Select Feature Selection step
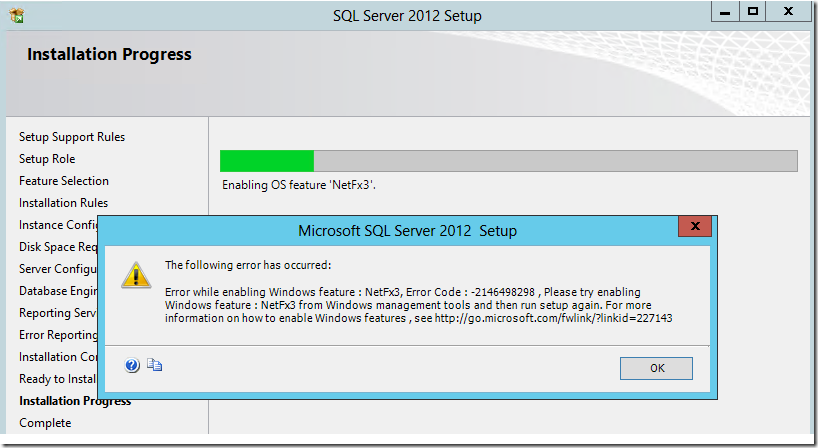 64,180
